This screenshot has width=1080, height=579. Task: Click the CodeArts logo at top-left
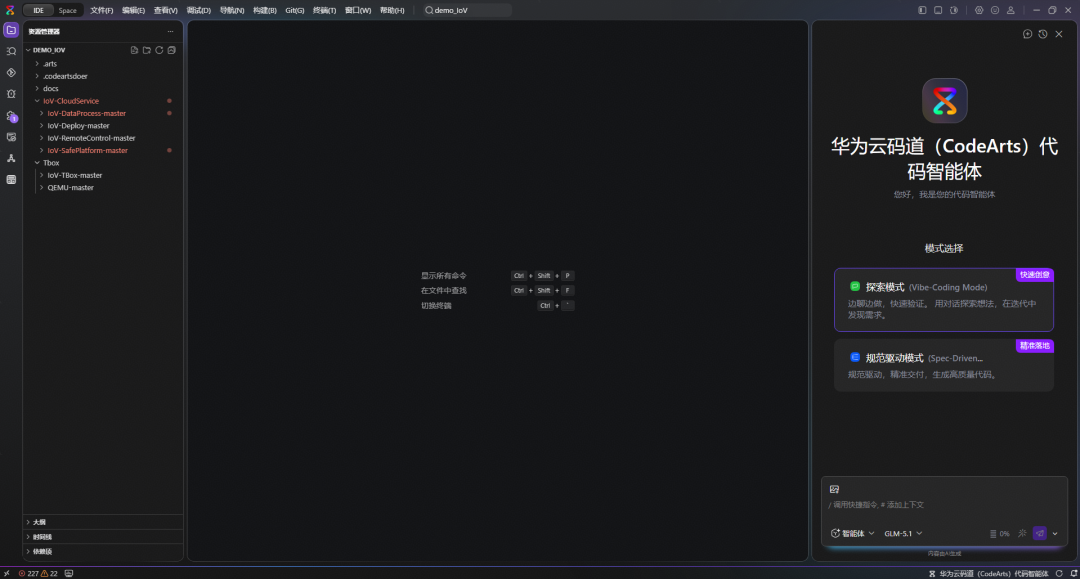click(10, 10)
